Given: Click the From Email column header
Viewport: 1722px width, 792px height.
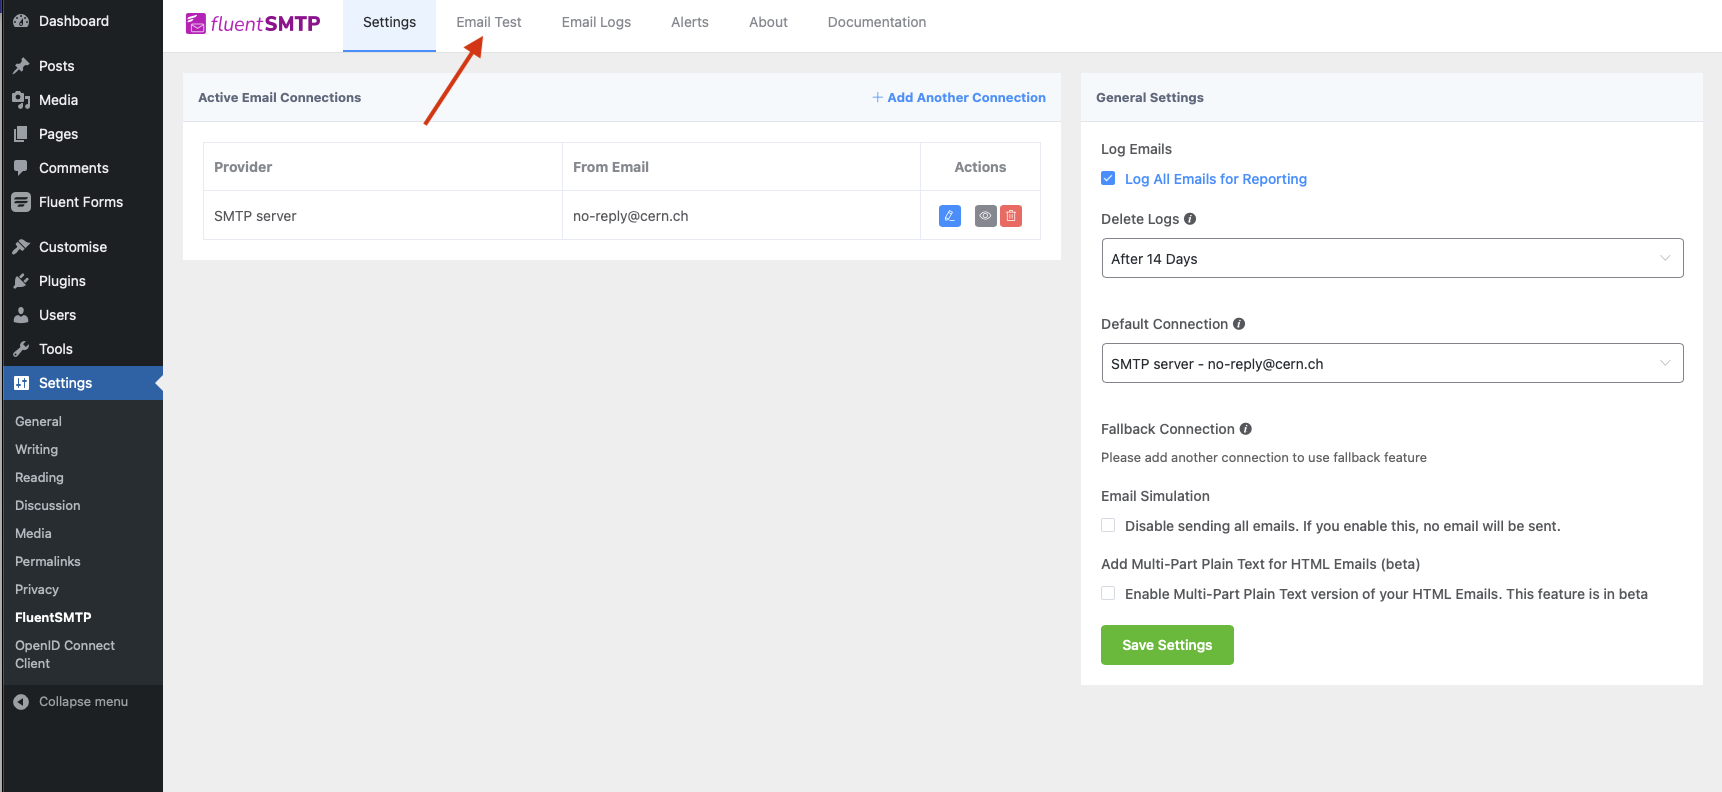Looking at the screenshot, I should tap(741, 167).
